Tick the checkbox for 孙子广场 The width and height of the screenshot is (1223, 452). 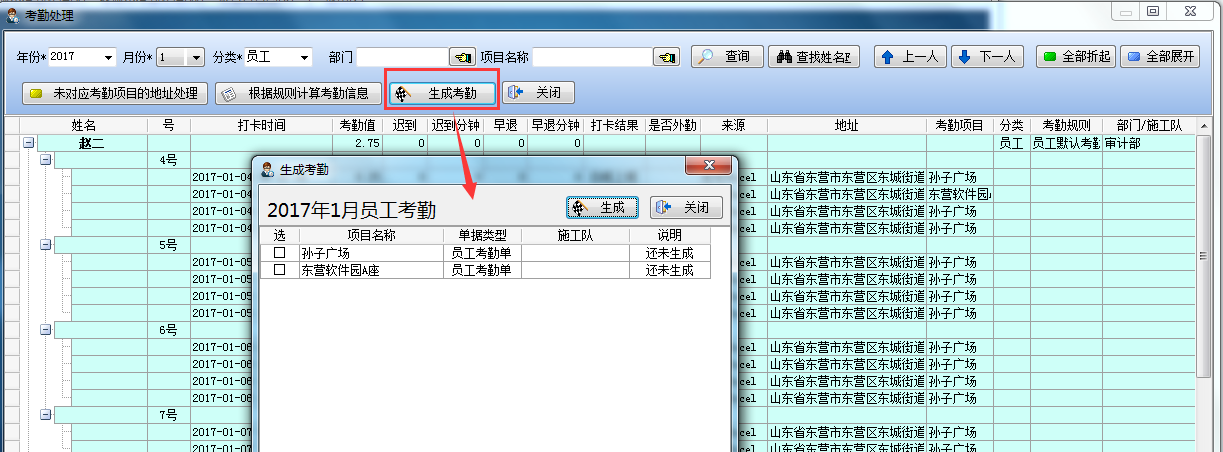coord(279,254)
